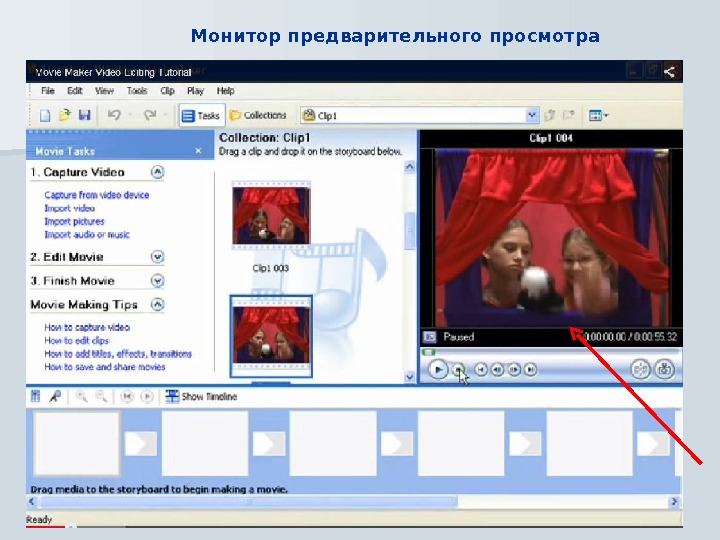Image resolution: width=720 pixels, height=540 pixels.
Task: Click collection pane scroll down arrow
Action: [x=410, y=377]
